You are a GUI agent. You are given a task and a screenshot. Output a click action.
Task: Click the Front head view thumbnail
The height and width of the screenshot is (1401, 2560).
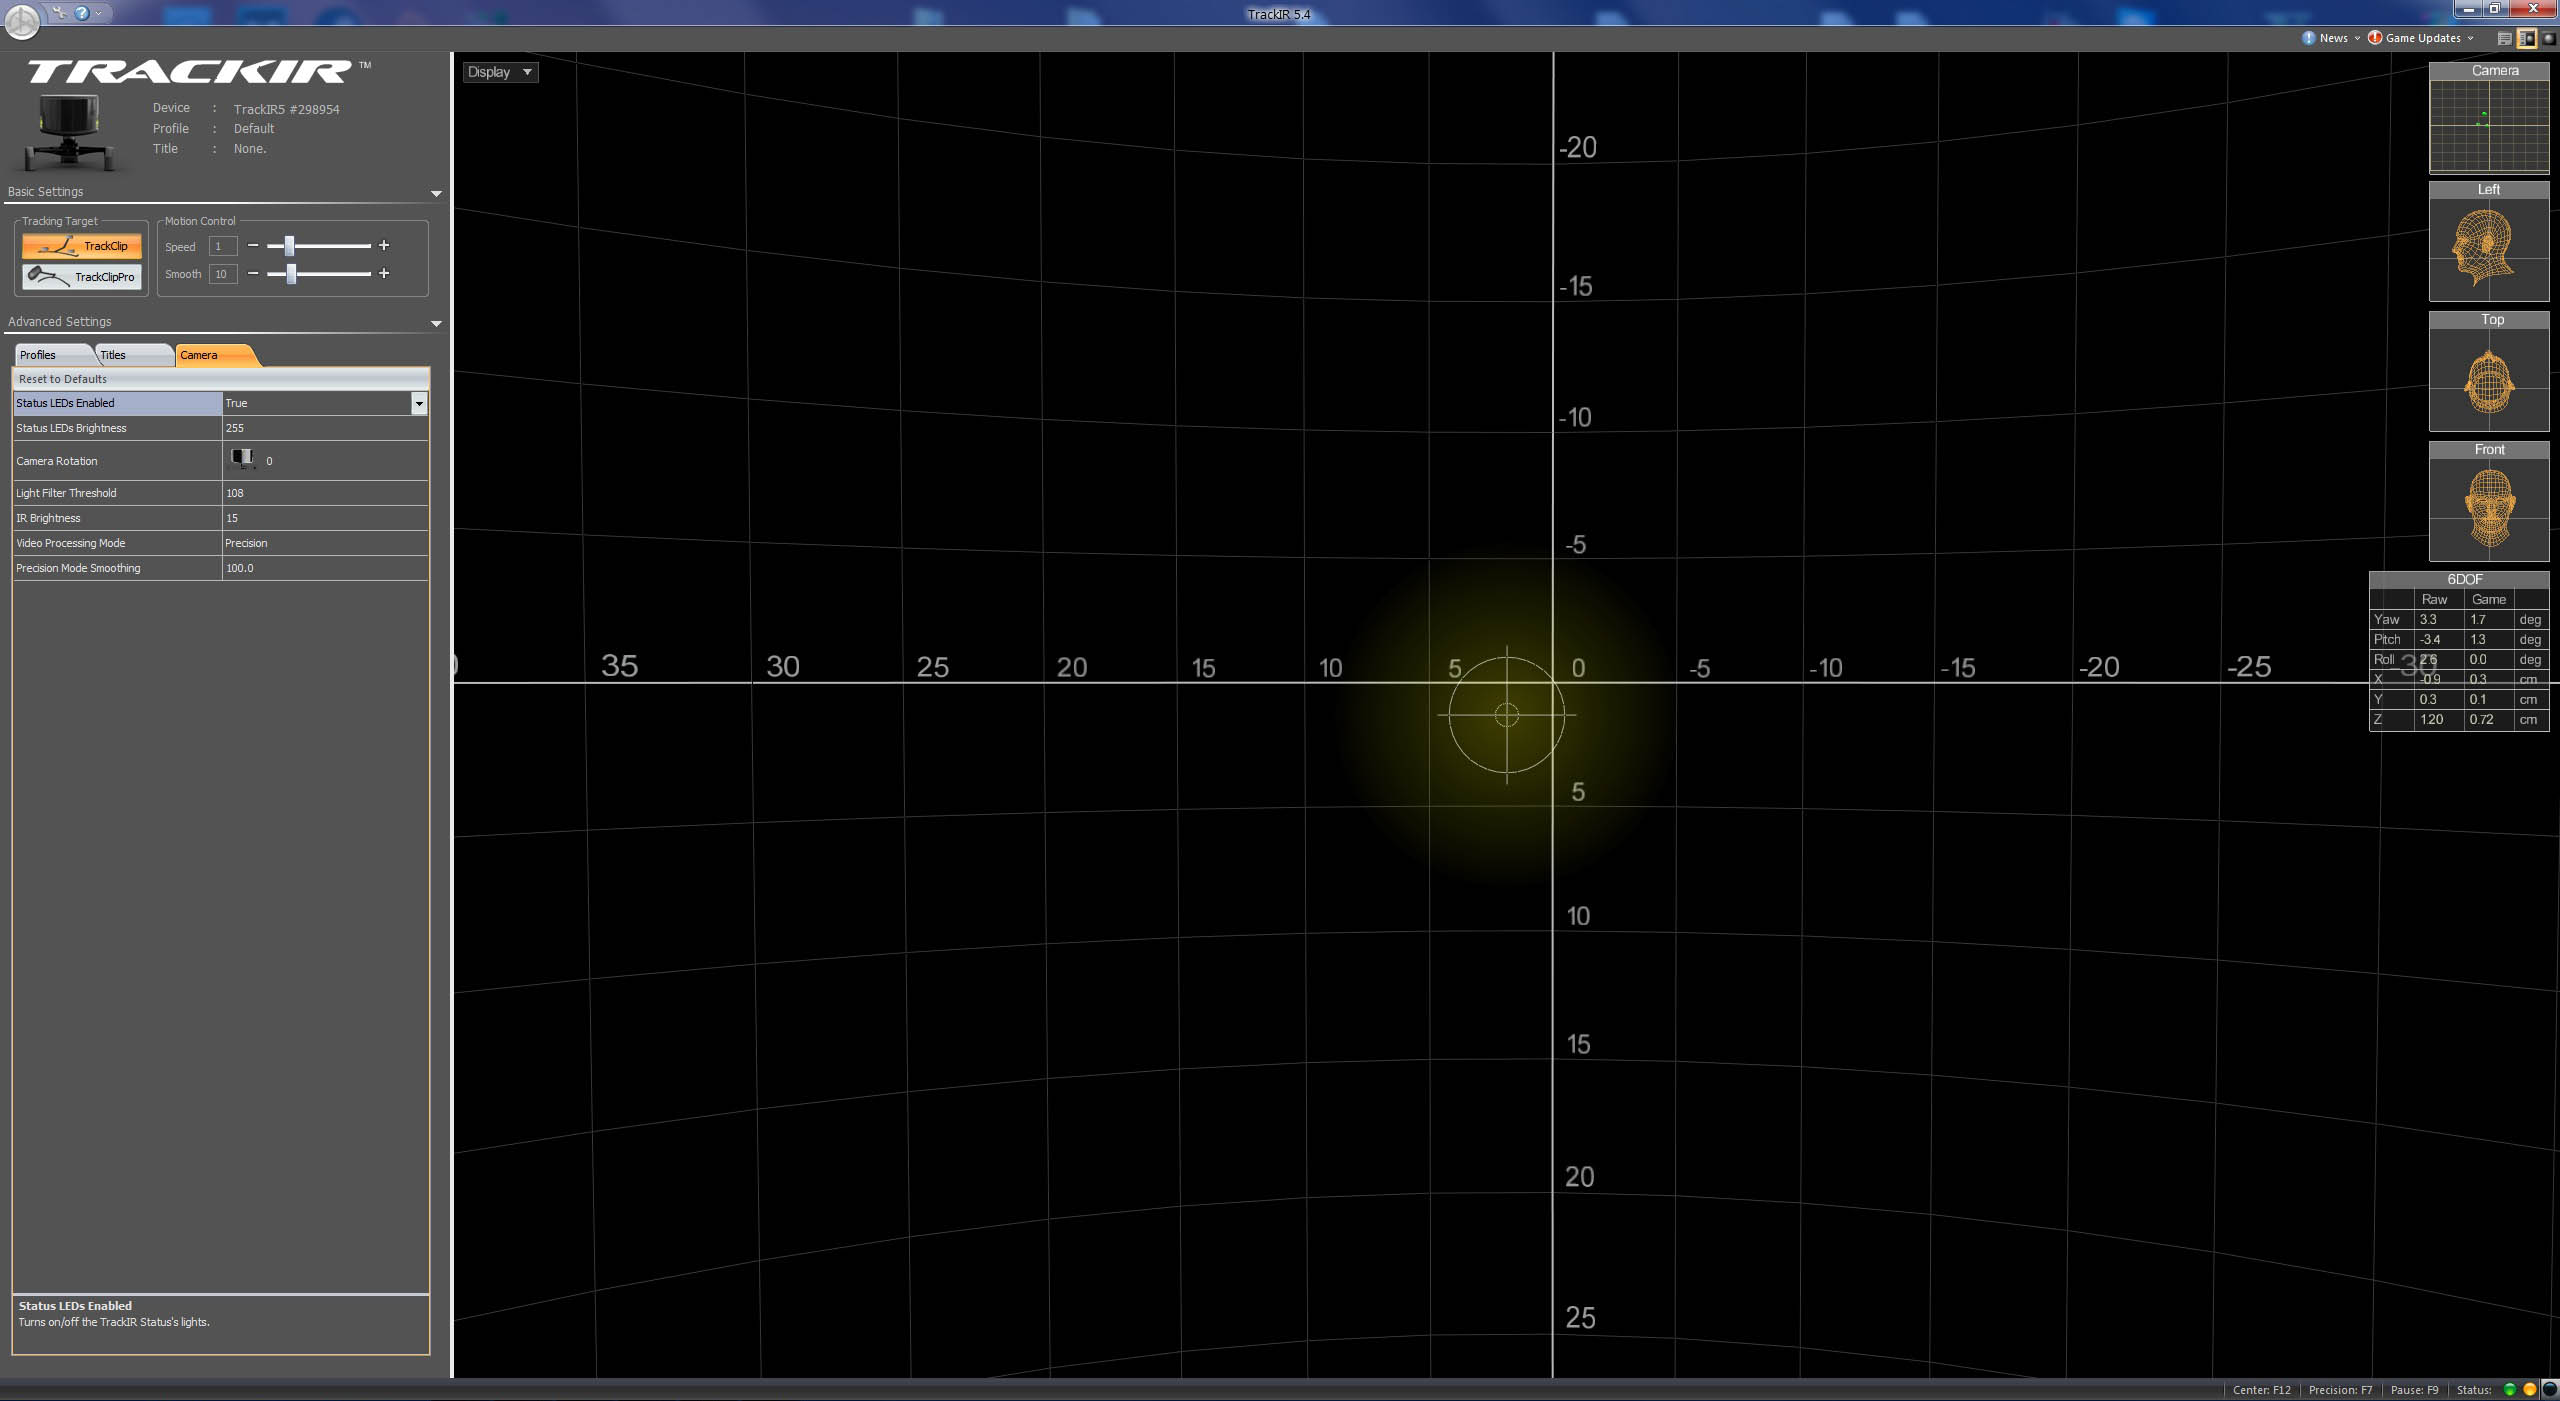(x=2489, y=509)
